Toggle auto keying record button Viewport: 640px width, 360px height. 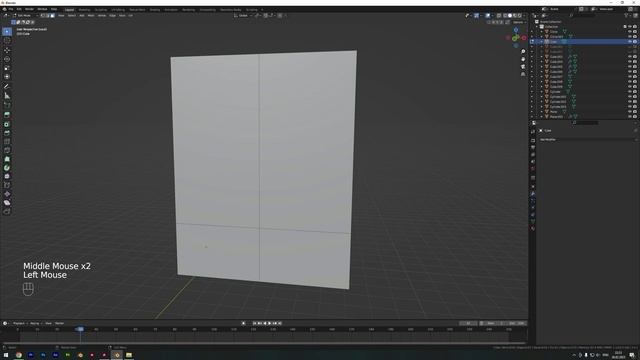tap(244, 323)
